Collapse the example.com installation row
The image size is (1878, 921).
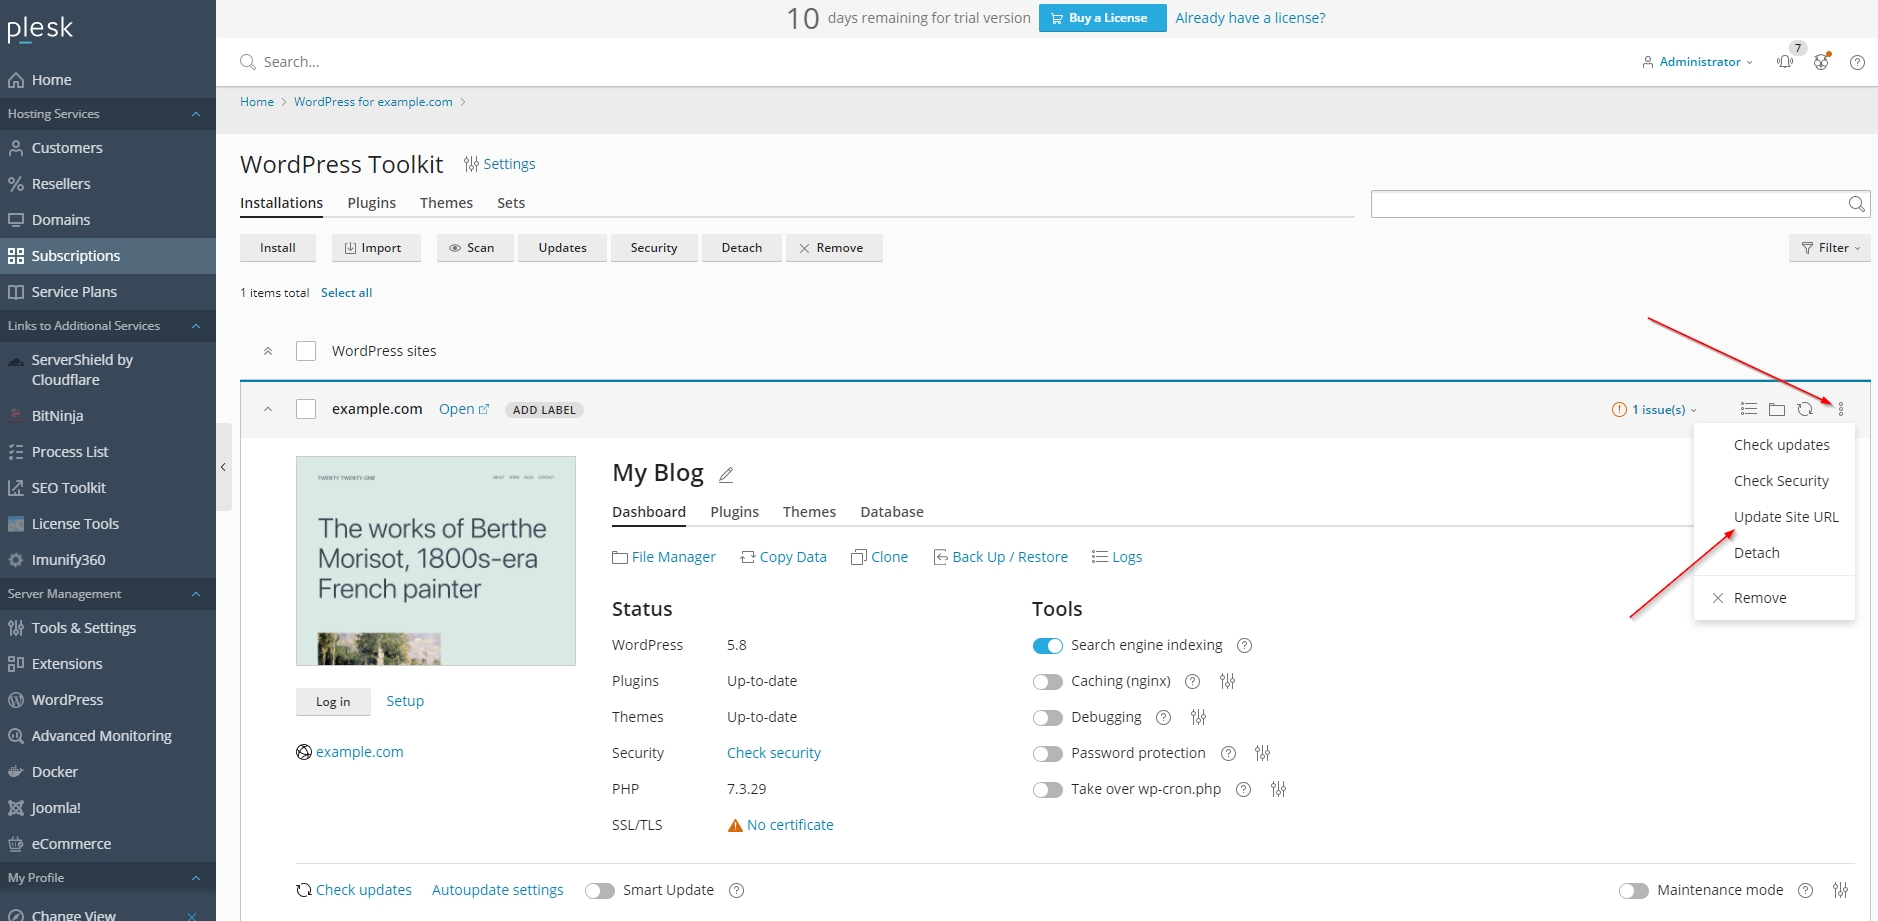pyautogui.click(x=268, y=409)
